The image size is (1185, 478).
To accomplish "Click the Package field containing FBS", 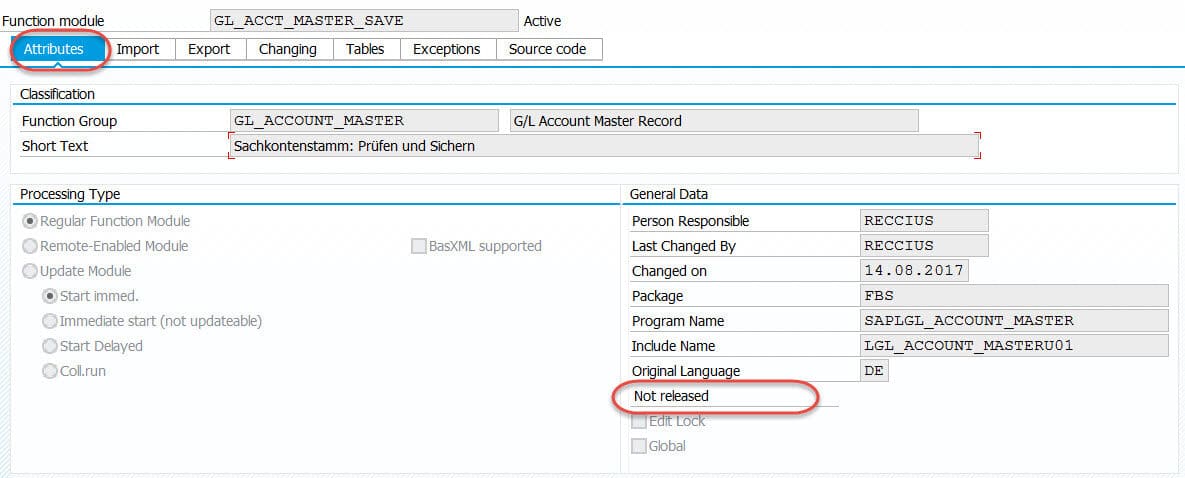I will (x=1014, y=296).
